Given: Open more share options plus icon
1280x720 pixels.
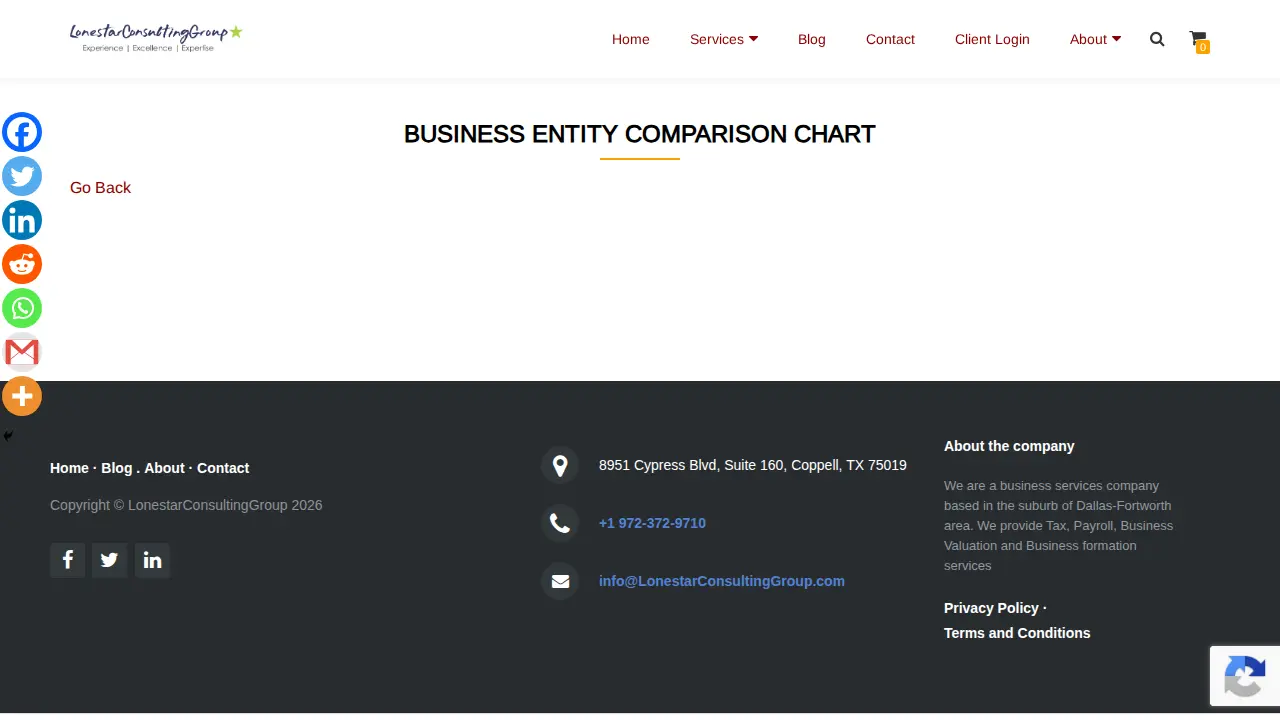Looking at the screenshot, I should coord(22,396).
